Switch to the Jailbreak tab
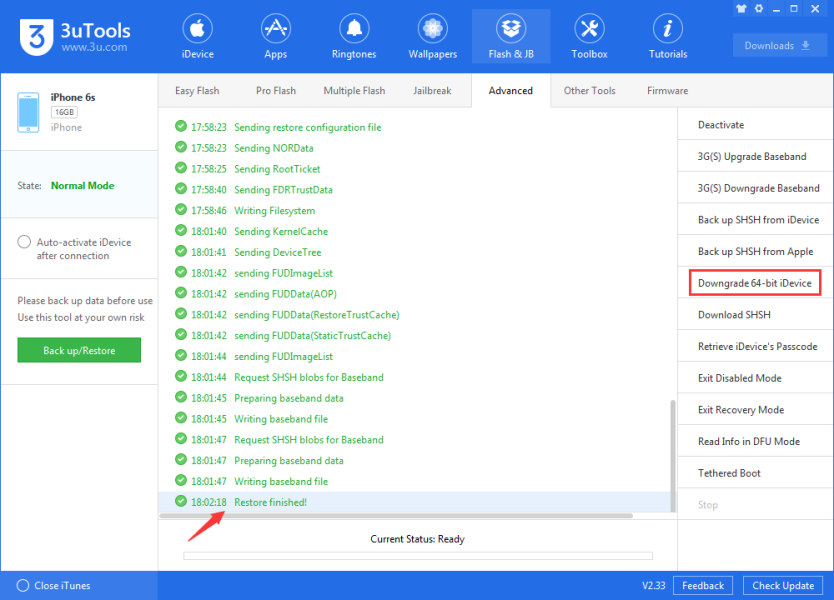This screenshot has height=600, width=834. point(432,91)
